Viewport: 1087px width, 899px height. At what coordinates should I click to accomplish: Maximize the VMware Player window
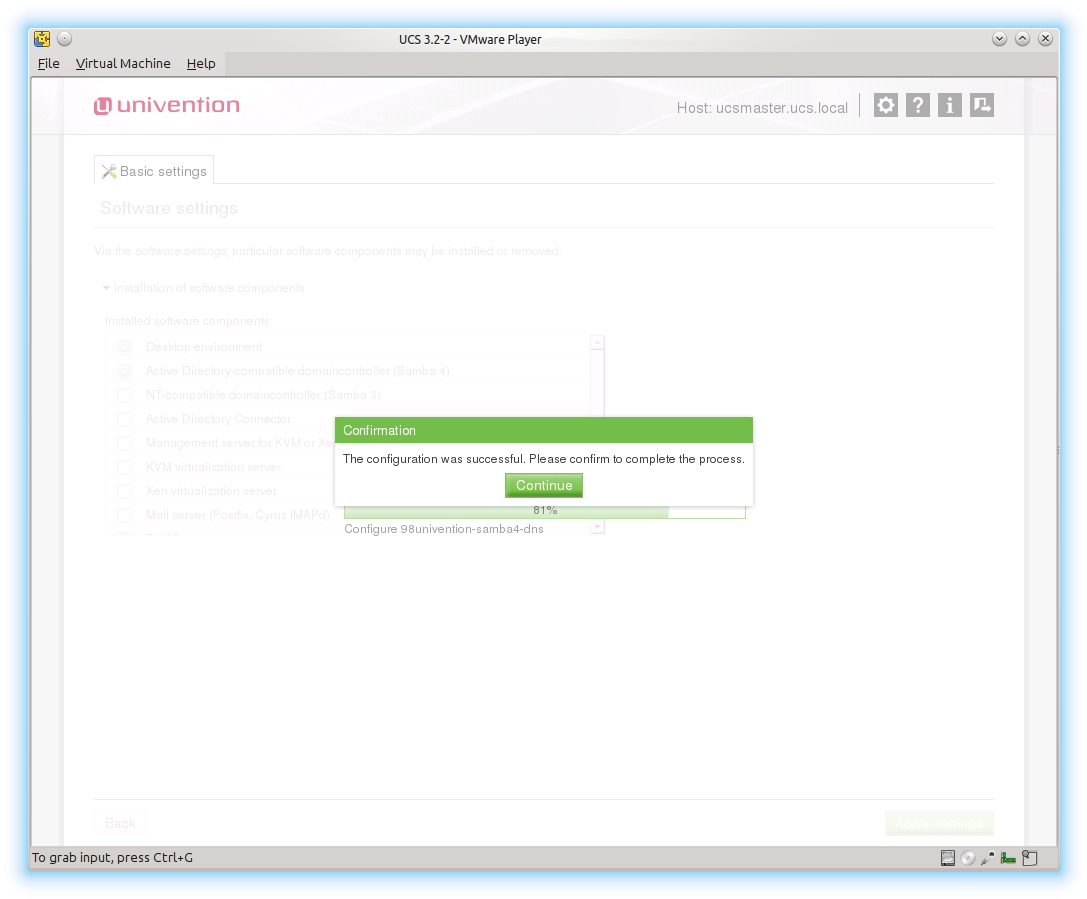(1022, 39)
